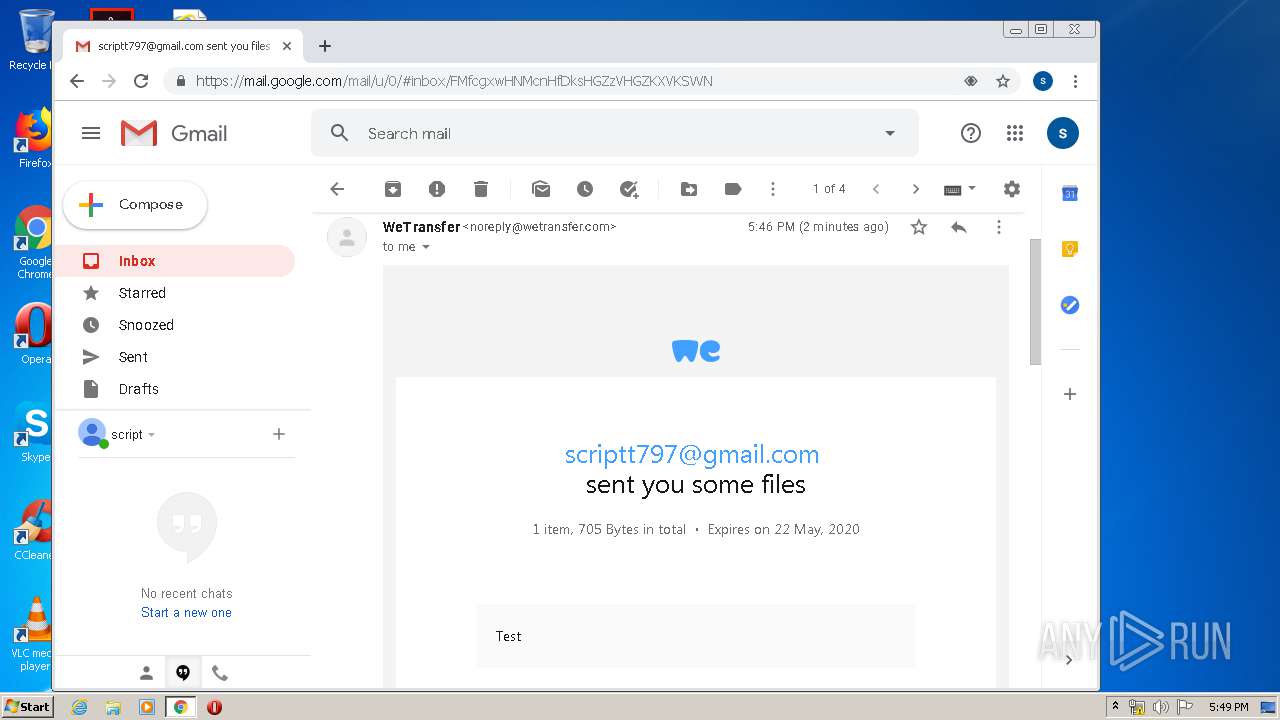Open a new browser tab
Viewport: 1280px width, 720px height.
tap(325, 46)
